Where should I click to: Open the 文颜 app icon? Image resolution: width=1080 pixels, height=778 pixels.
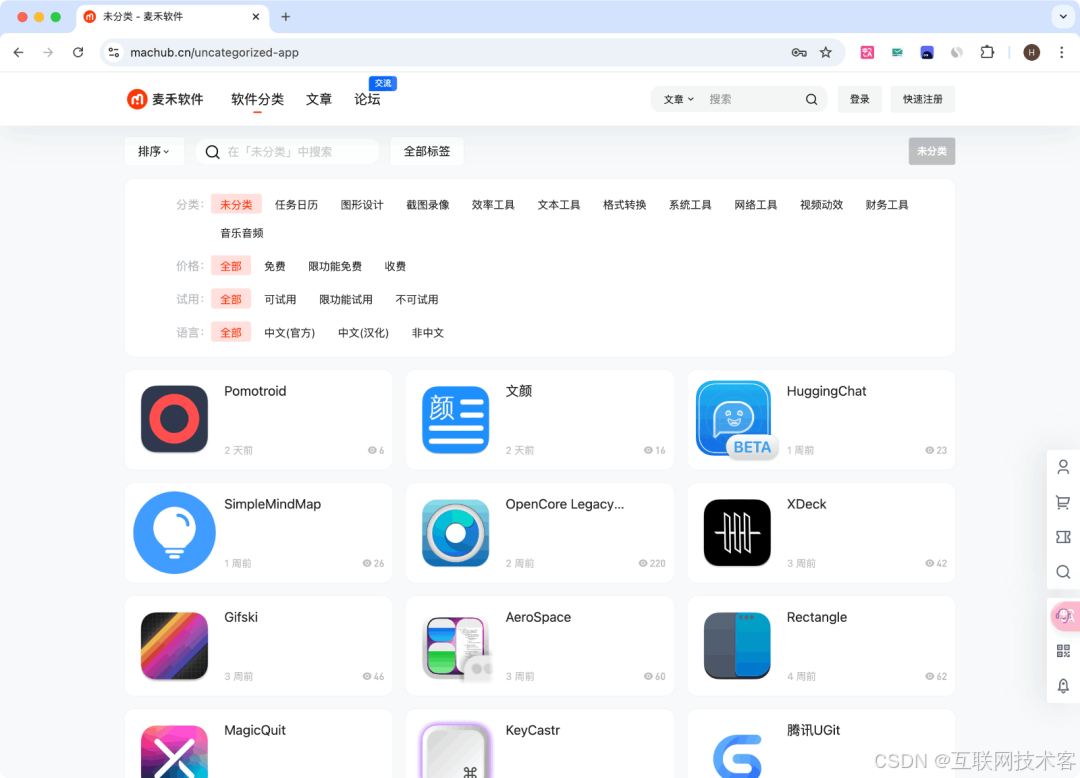[455, 419]
